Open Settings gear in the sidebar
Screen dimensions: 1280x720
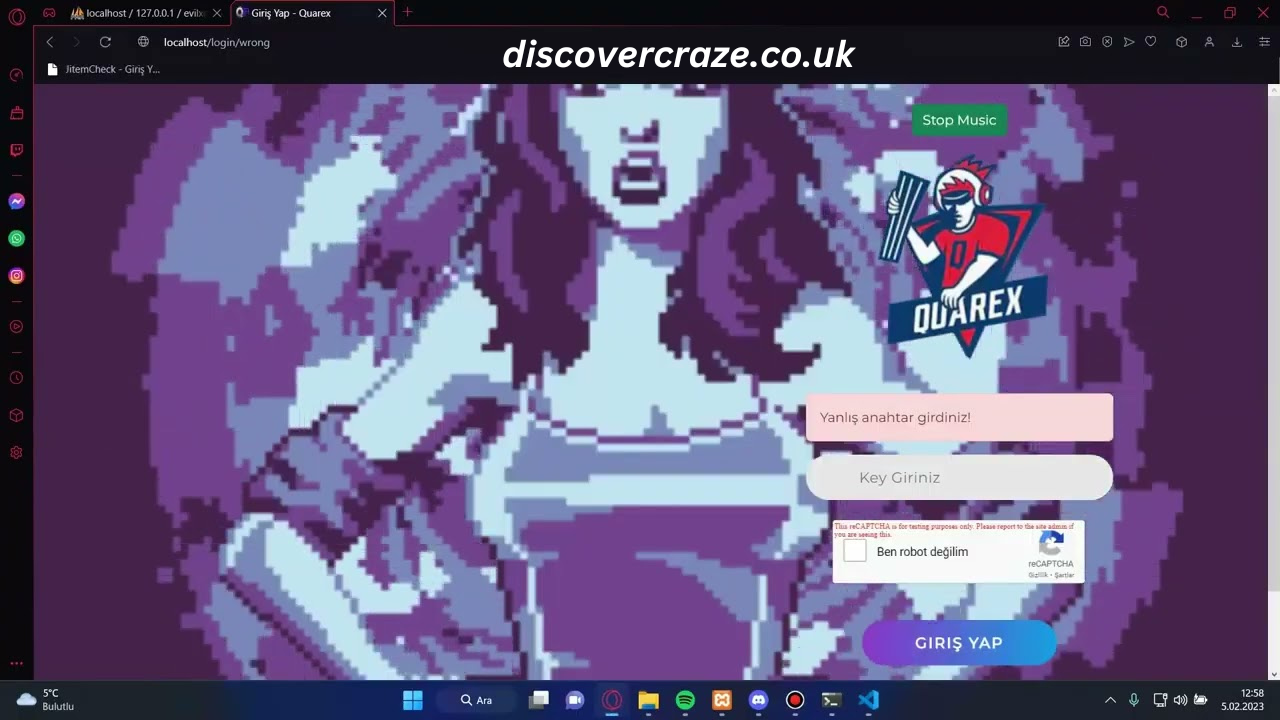click(16, 453)
